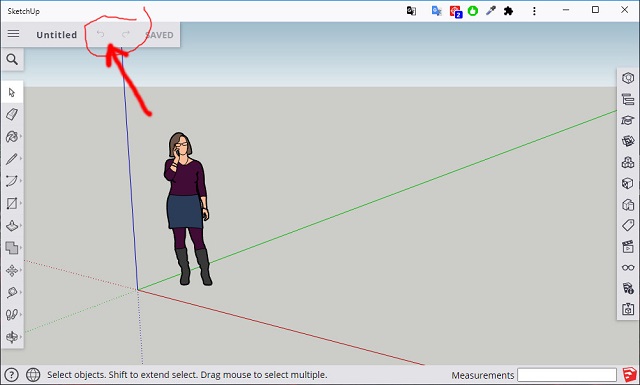
Task: Click the Undo arrow
Action: (x=100, y=34)
